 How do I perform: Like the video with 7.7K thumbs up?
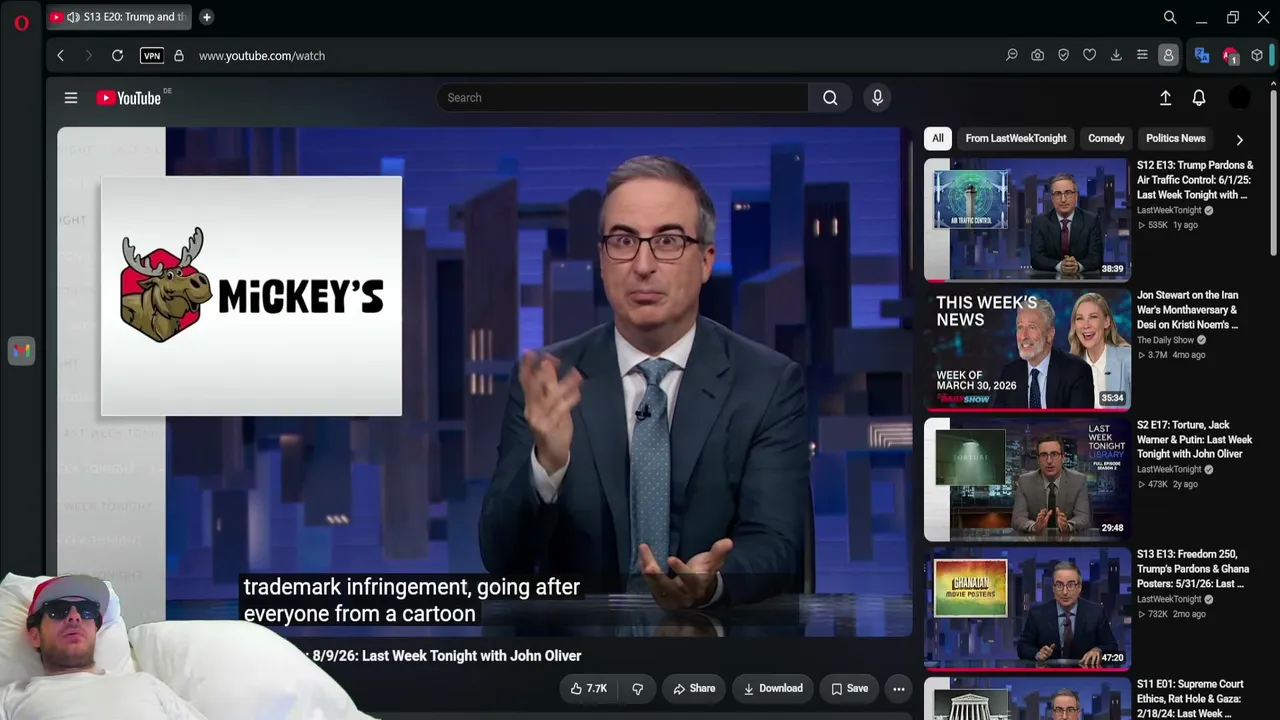click(x=589, y=689)
